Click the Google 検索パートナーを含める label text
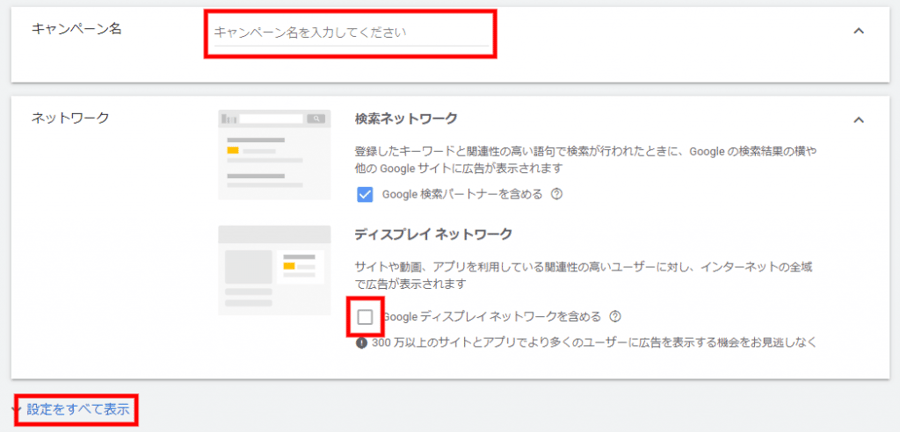The image size is (900, 432). coord(462,194)
